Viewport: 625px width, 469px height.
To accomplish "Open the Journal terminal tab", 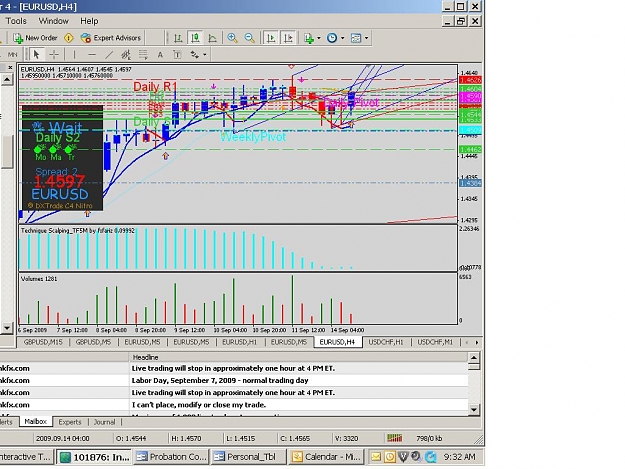I will [104, 422].
